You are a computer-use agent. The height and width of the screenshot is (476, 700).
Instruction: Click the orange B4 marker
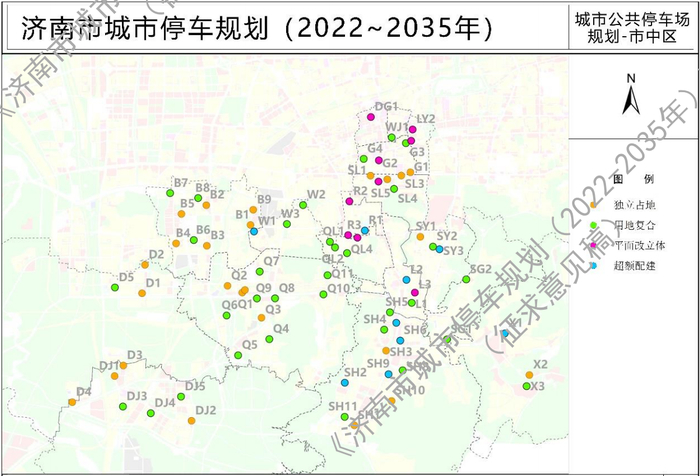(176, 243)
